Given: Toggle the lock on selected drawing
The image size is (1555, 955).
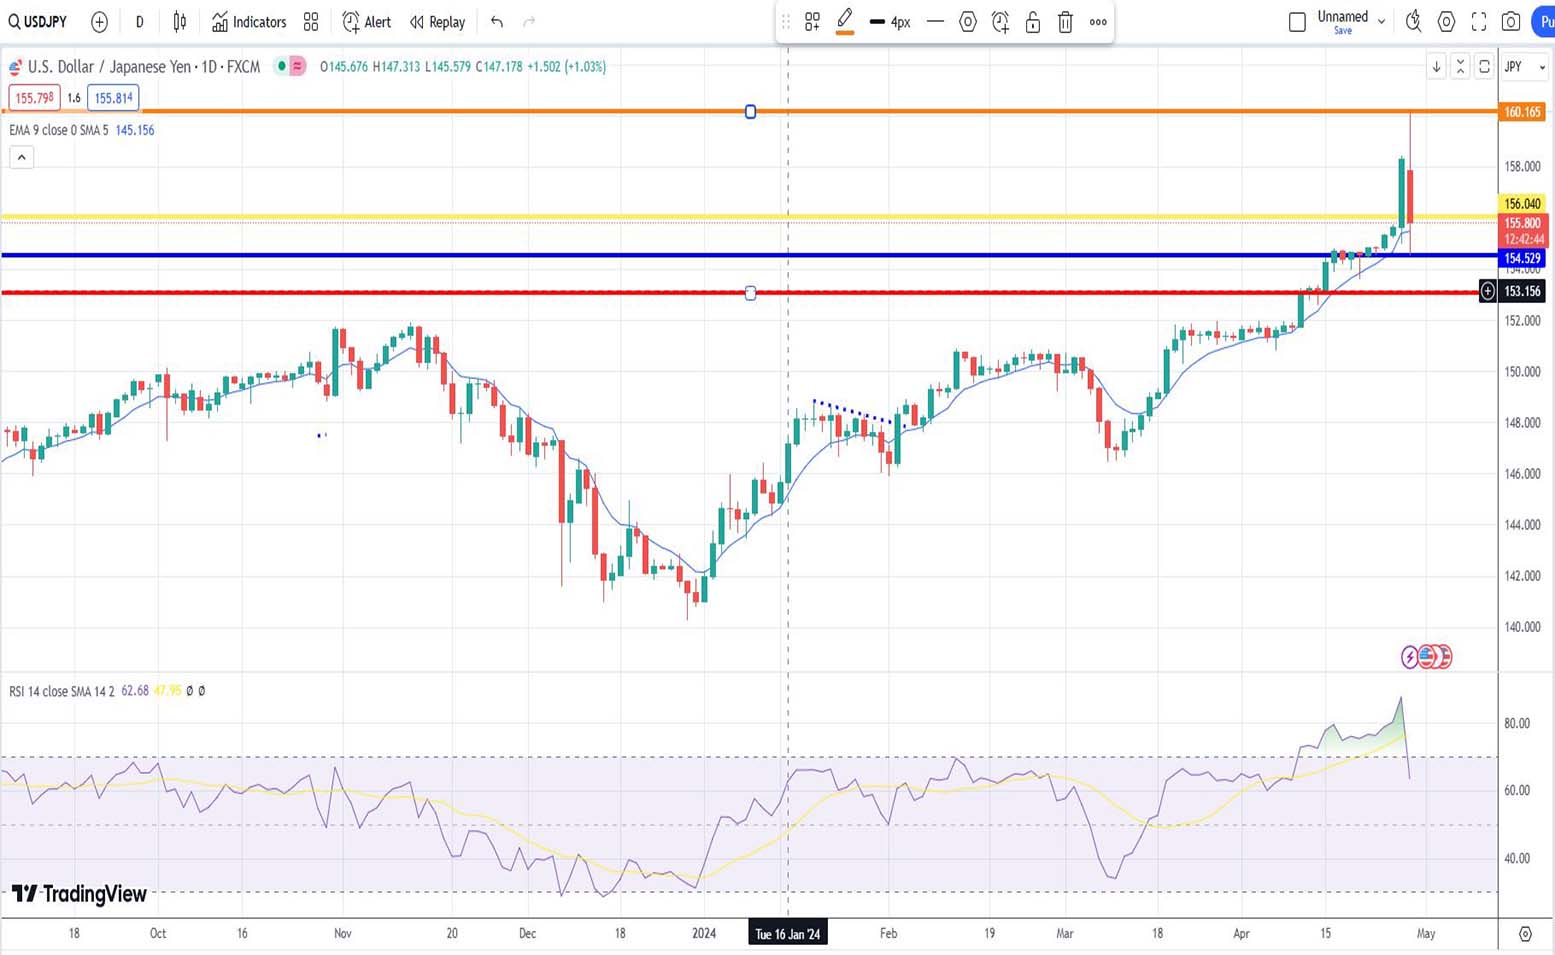Looking at the screenshot, I should (x=1033, y=22).
